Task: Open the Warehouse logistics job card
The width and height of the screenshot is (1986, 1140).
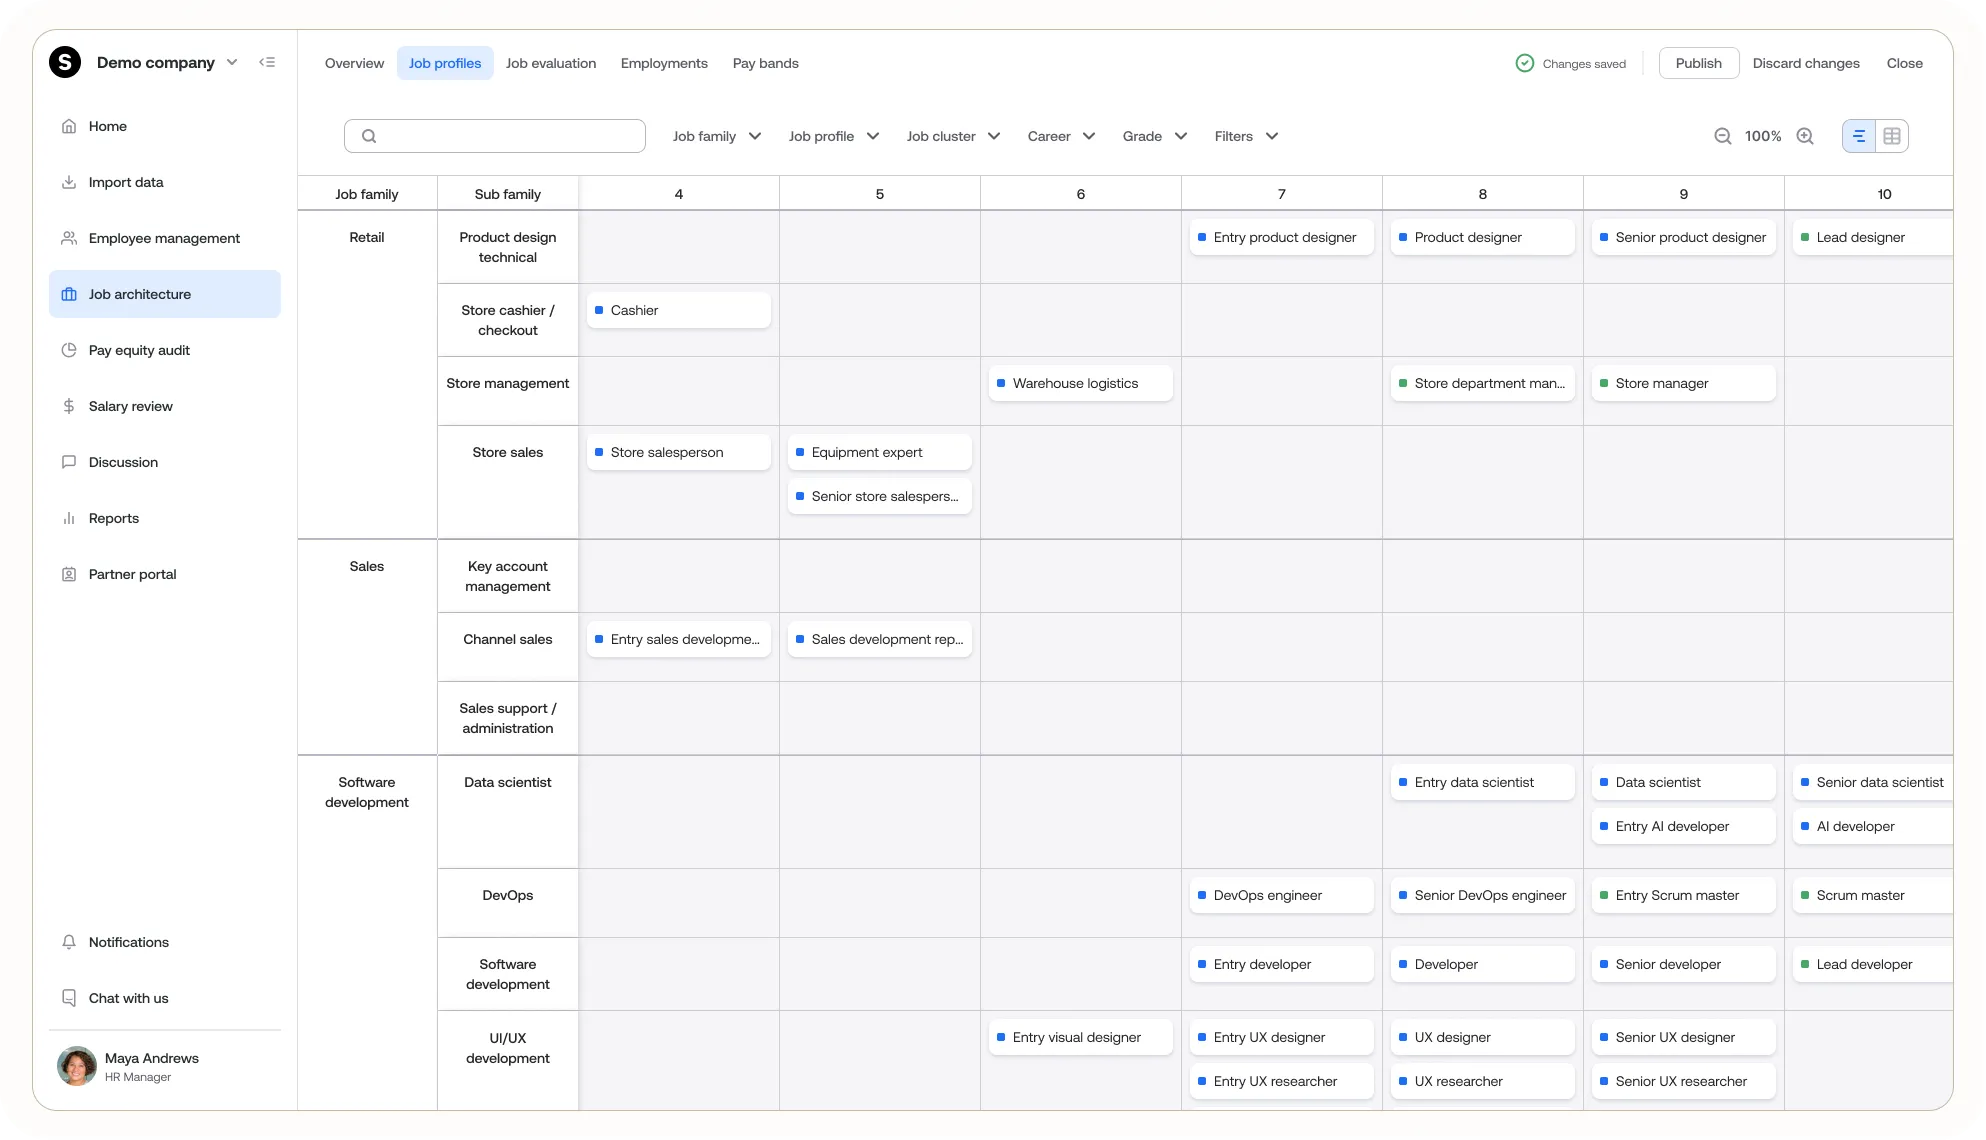Action: (1079, 383)
